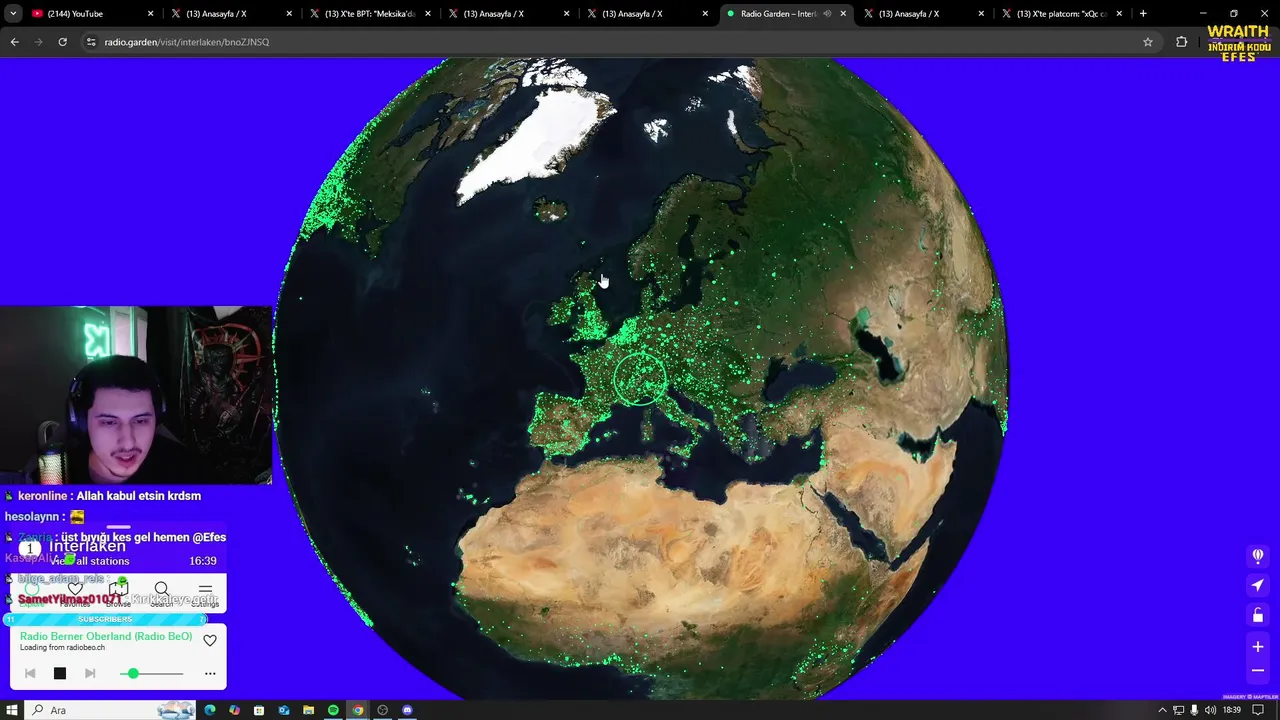Skip to the next station

[x=90, y=674]
